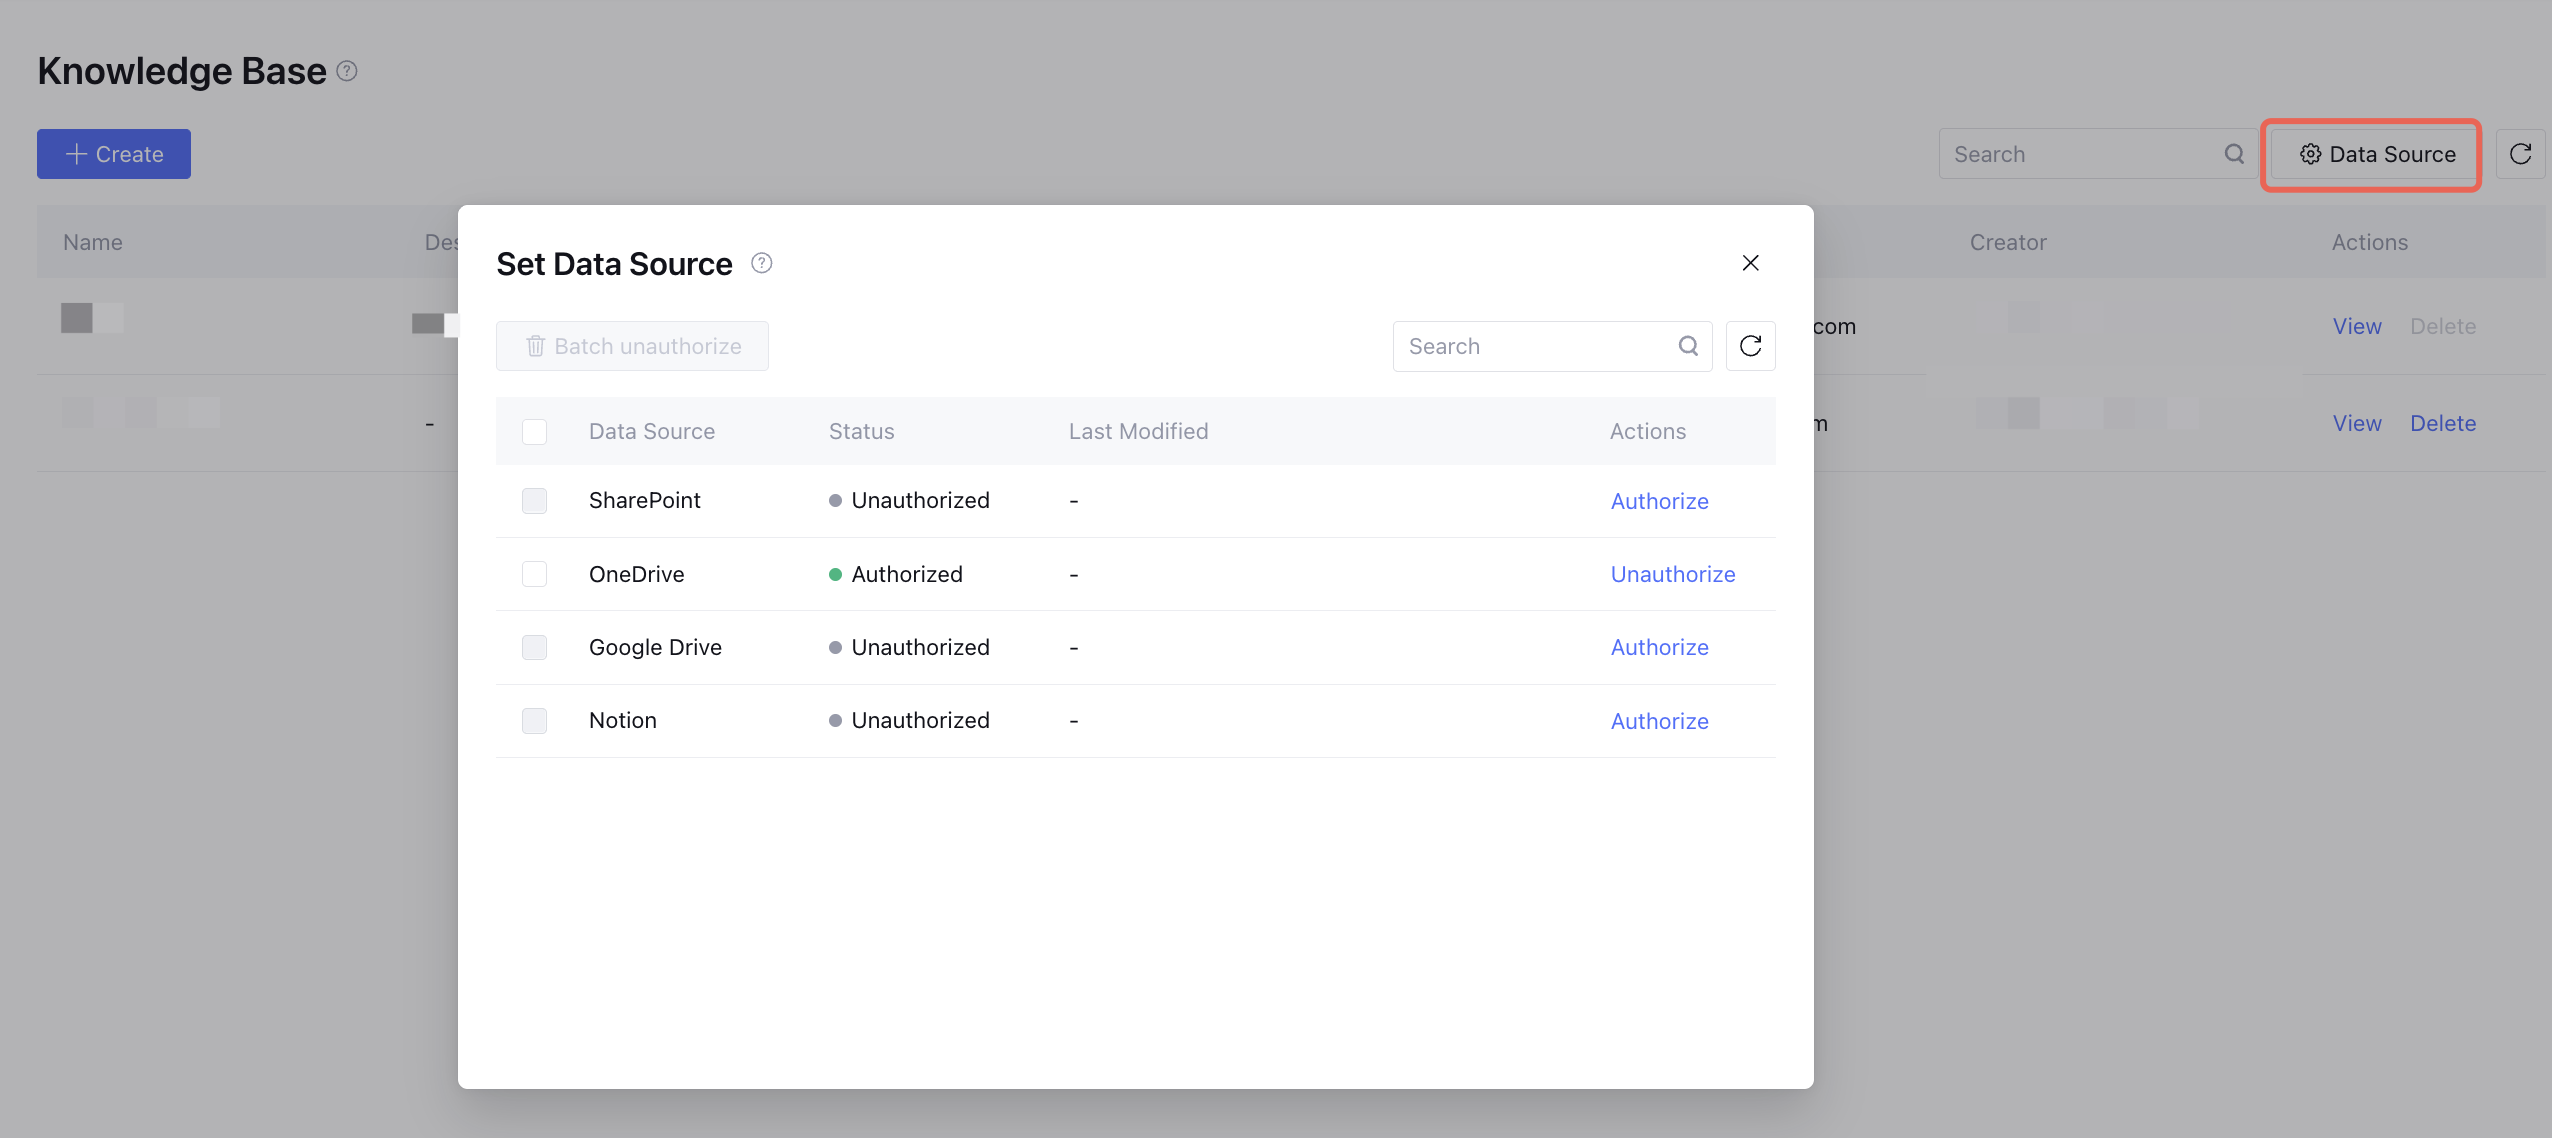Viewport: 2552px width, 1138px height.
Task: Toggle the Notion row checkbox
Action: tap(534, 721)
